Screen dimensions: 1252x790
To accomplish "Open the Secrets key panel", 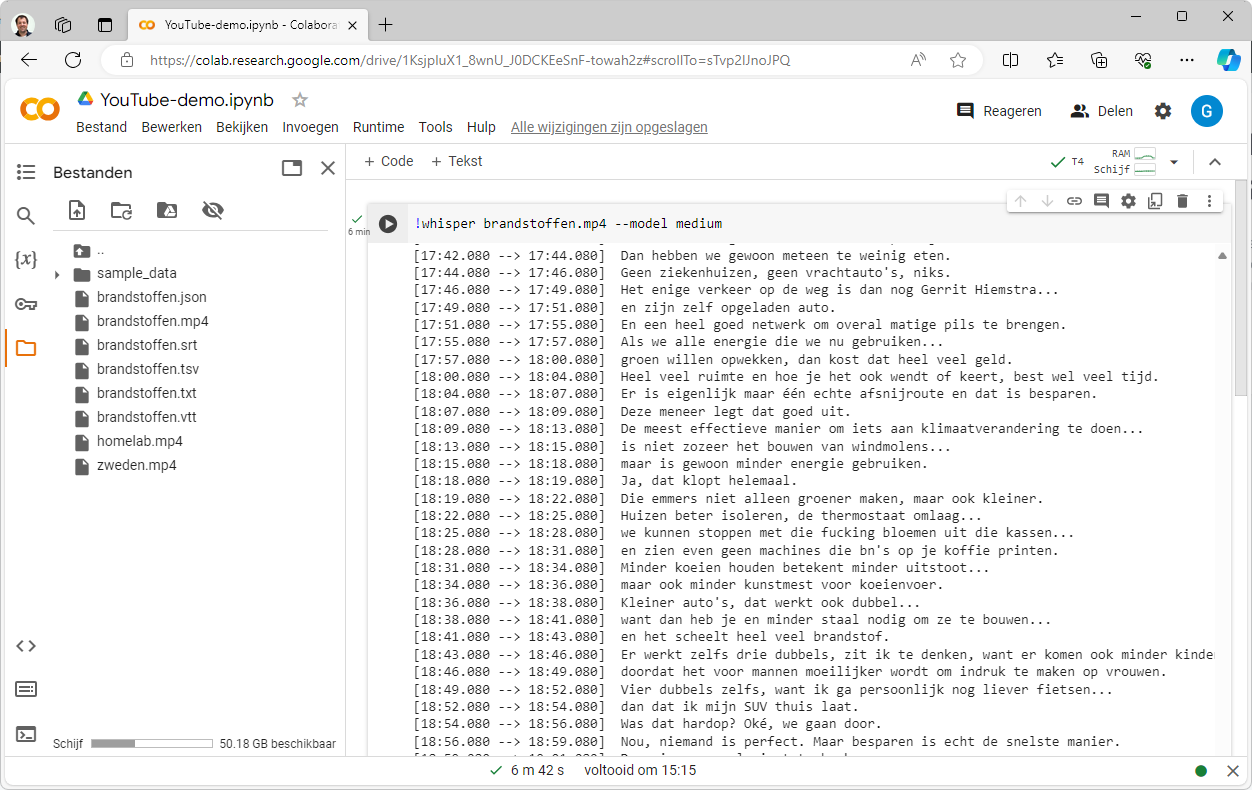I will pyautogui.click(x=26, y=304).
